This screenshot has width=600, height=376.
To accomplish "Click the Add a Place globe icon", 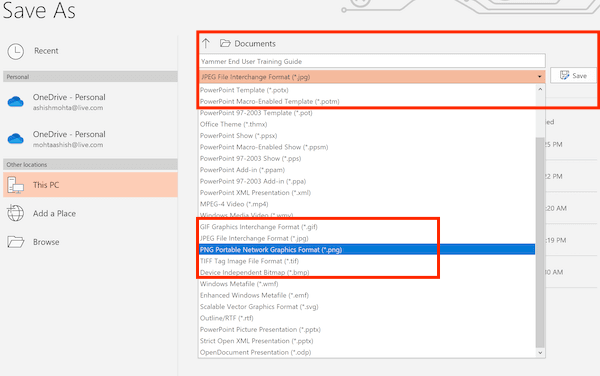I will point(16,213).
